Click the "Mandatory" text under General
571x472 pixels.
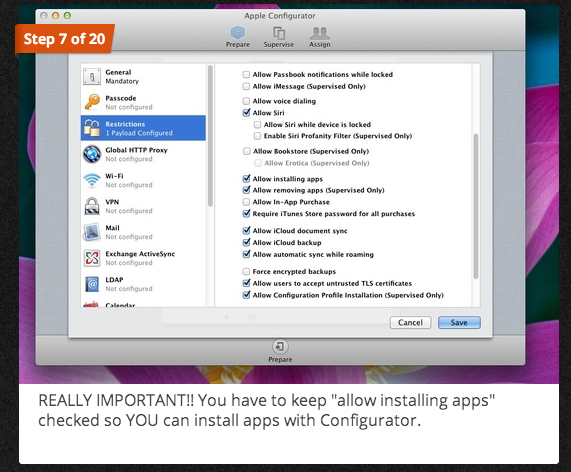pyautogui.click(x=122, y=81)
